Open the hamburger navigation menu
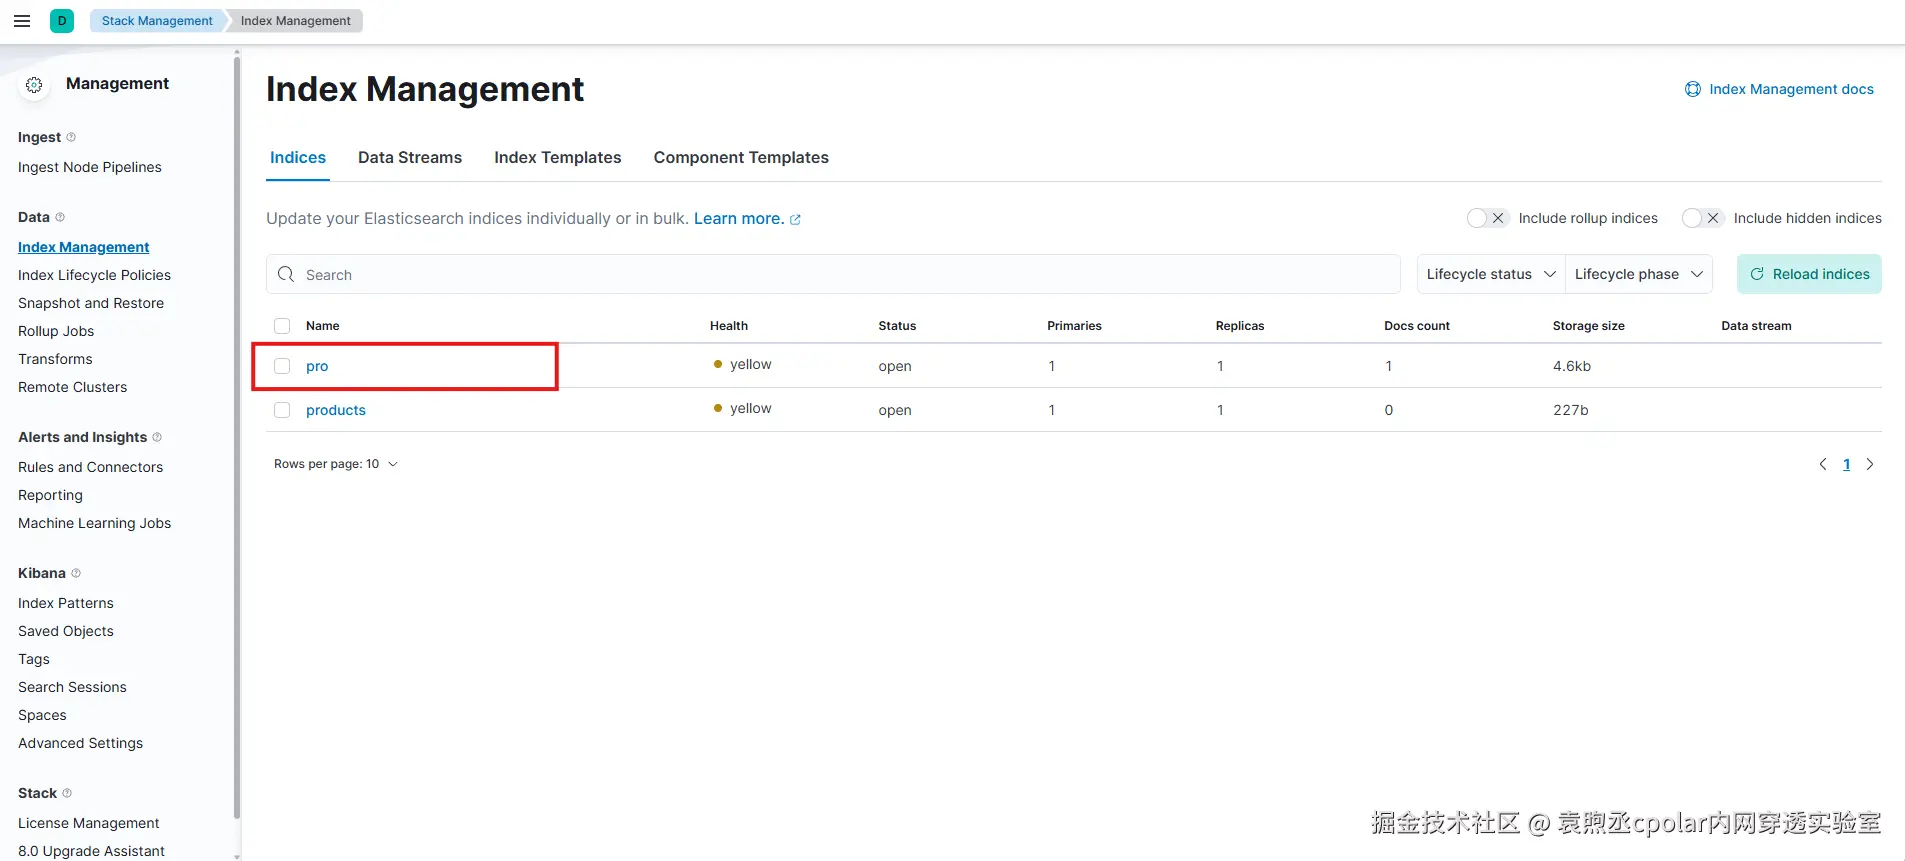Viewport: 1905px width, 861px height. point(22,21)
